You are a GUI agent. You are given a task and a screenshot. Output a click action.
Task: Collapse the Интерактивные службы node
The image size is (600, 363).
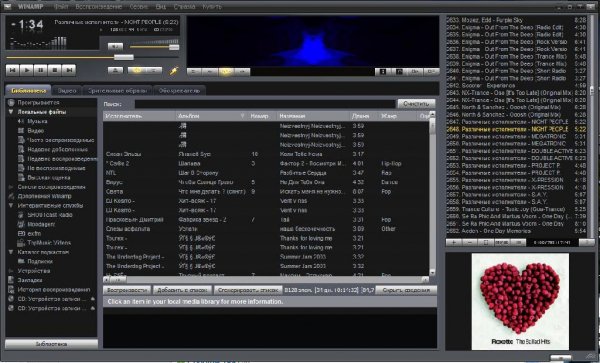point(11,205)
